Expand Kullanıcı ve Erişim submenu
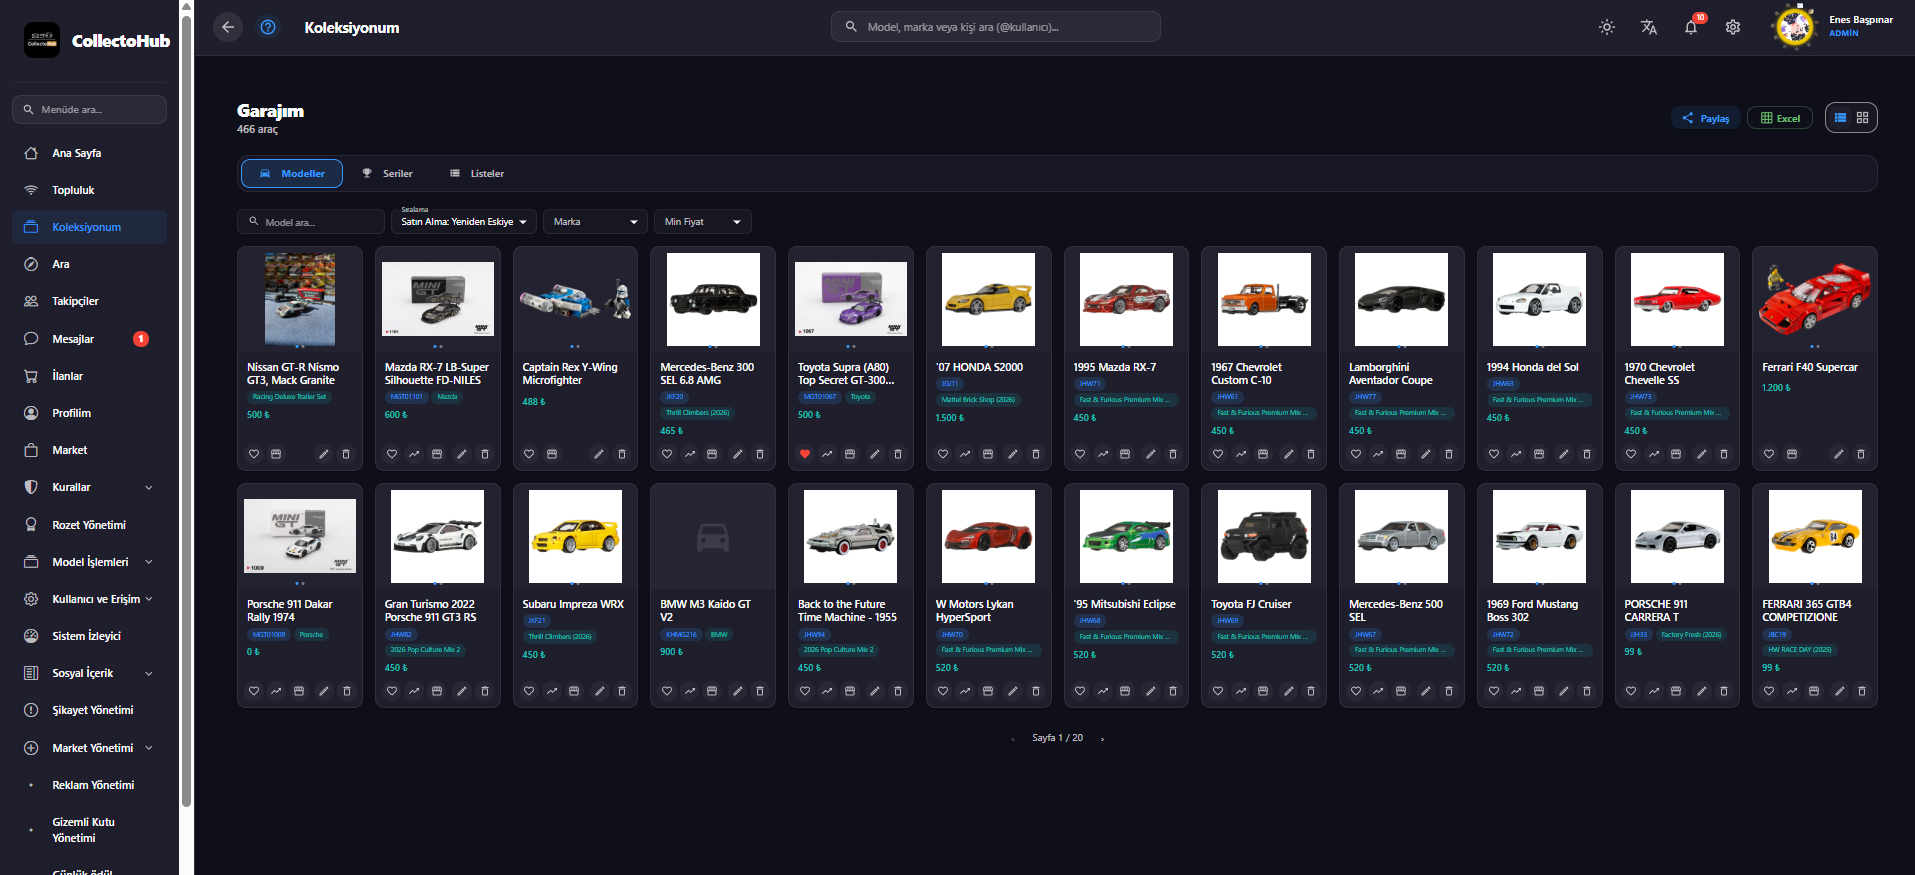The height and width of the screenshot is (875, 1915). coord(89,599)
